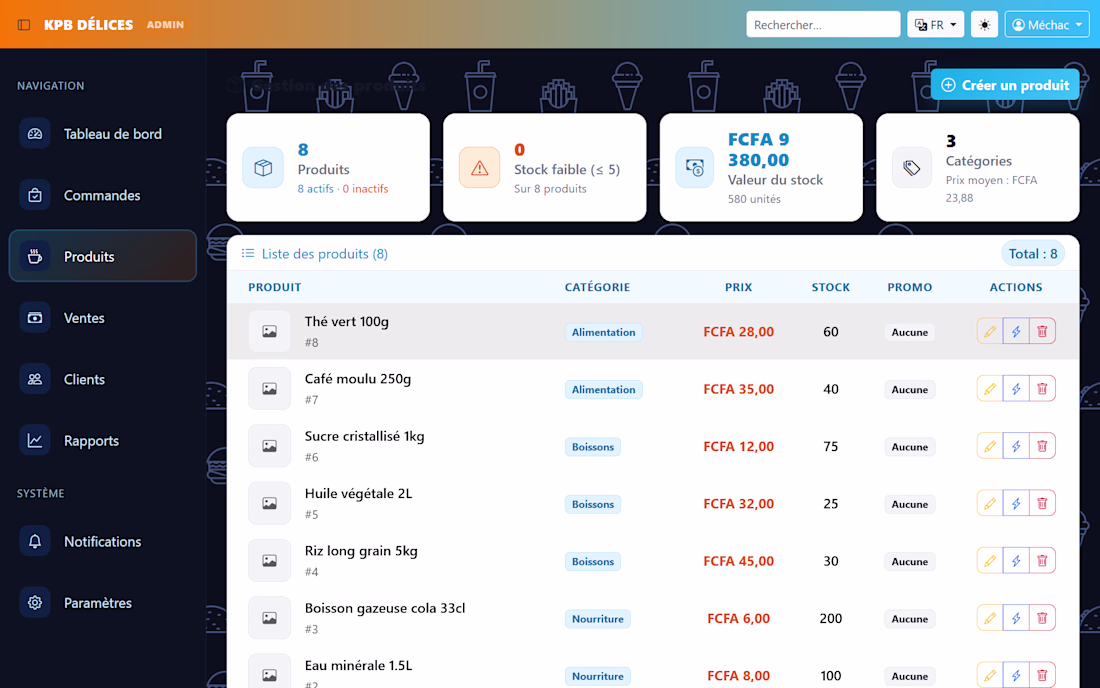Click lightning icon for Boisson gazeuse cola 33cl

coord(1016,618)
